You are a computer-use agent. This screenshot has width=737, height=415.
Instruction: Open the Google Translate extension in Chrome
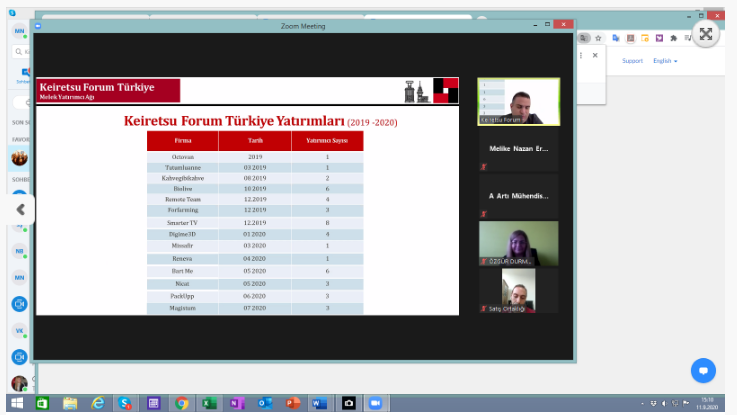coord(616,38)
